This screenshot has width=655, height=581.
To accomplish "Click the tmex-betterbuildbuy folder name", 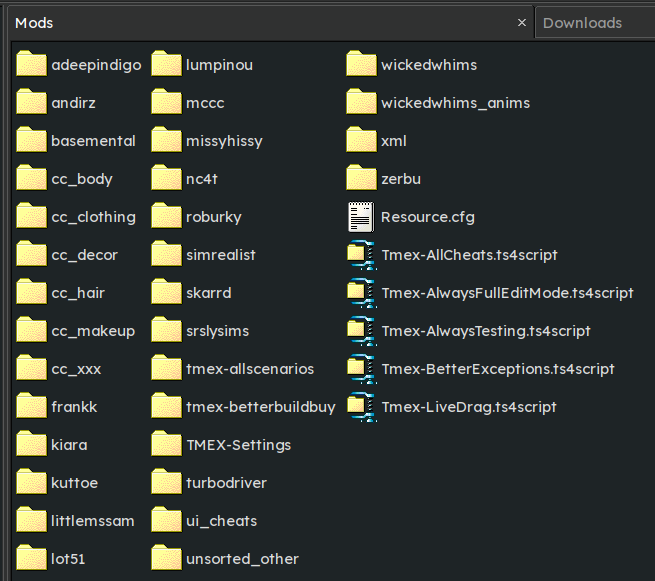I will [261, 407].
